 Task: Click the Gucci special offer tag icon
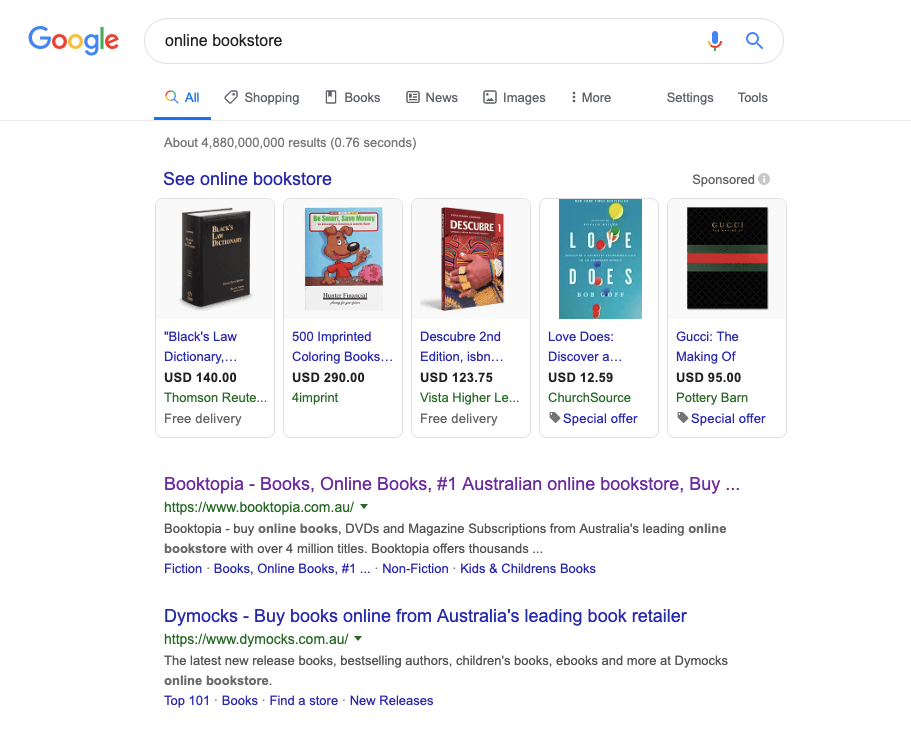683,418
